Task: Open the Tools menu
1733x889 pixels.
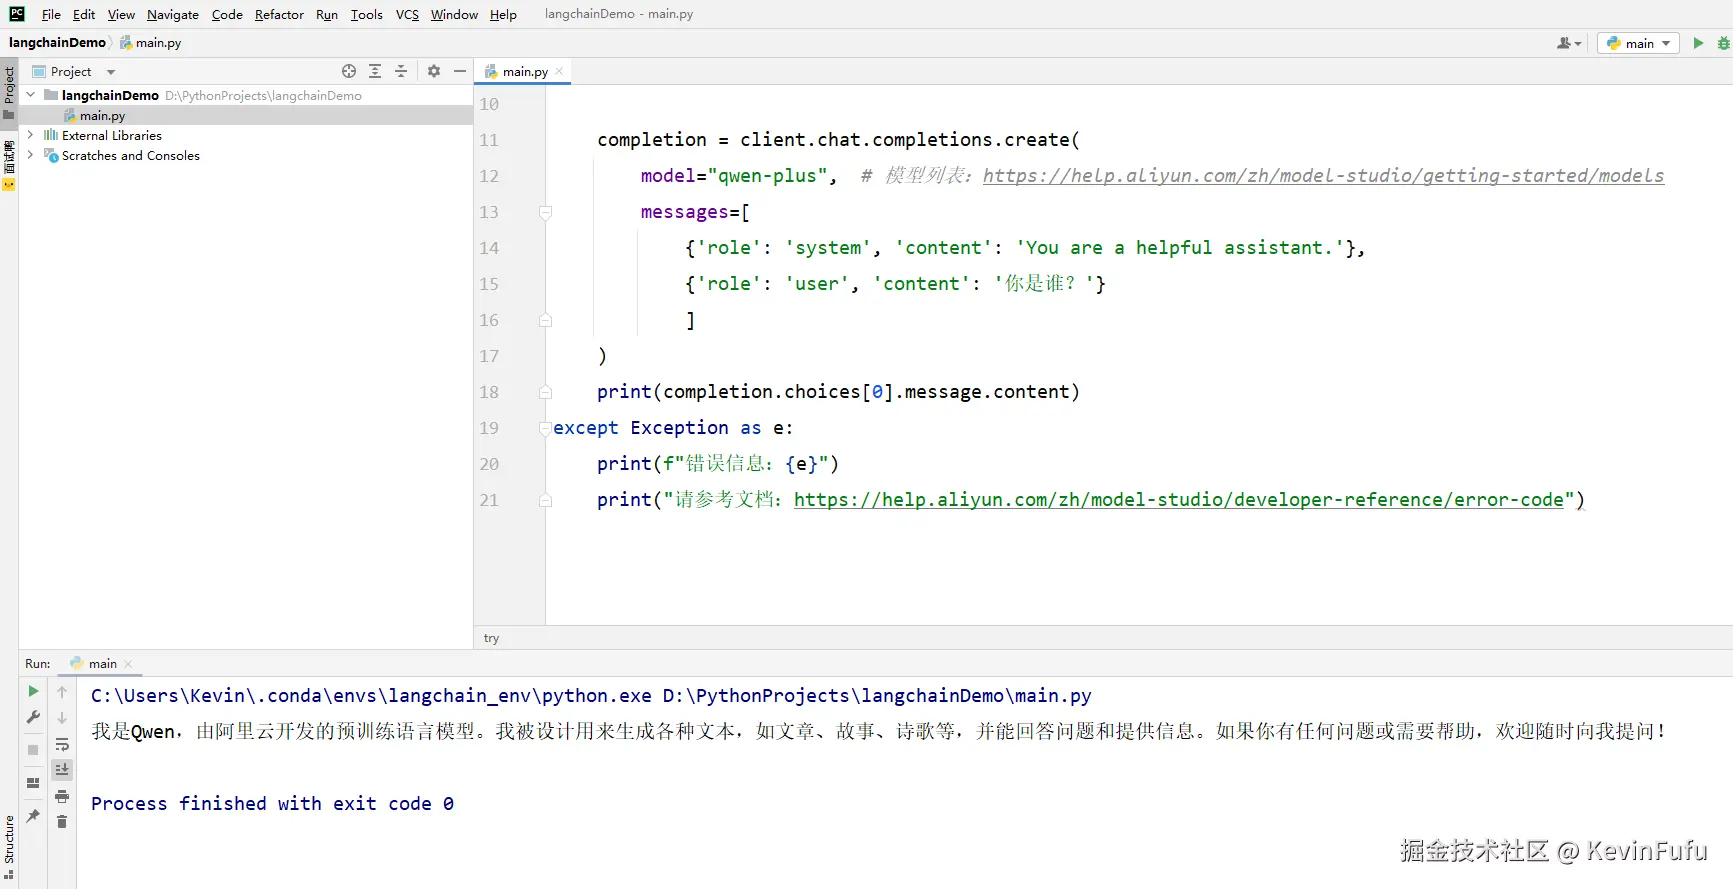Action: [366, 14]
